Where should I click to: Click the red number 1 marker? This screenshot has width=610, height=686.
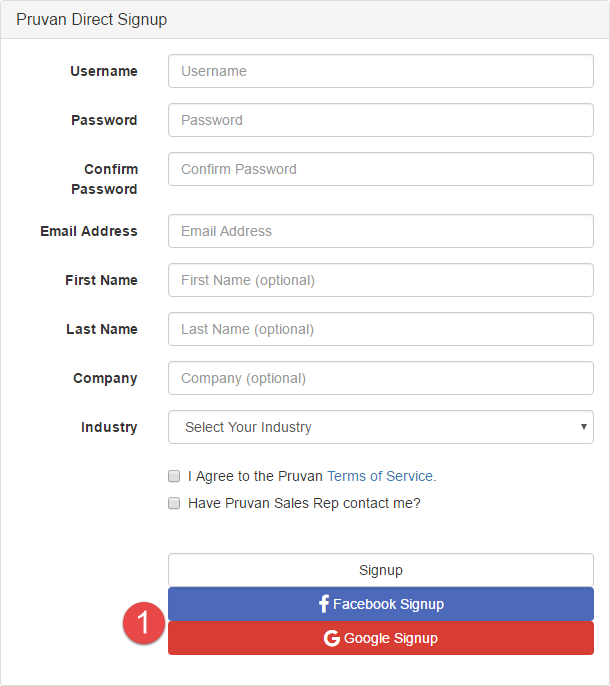[142, 624]
